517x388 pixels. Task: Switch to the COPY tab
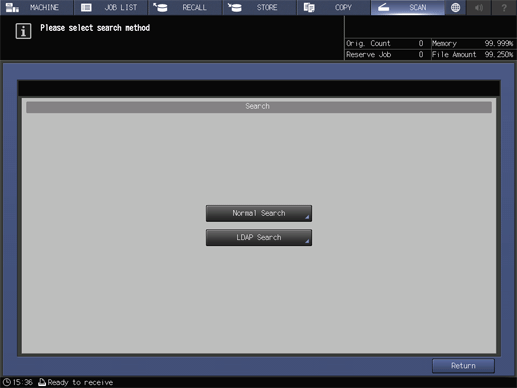tap(334, 7)
